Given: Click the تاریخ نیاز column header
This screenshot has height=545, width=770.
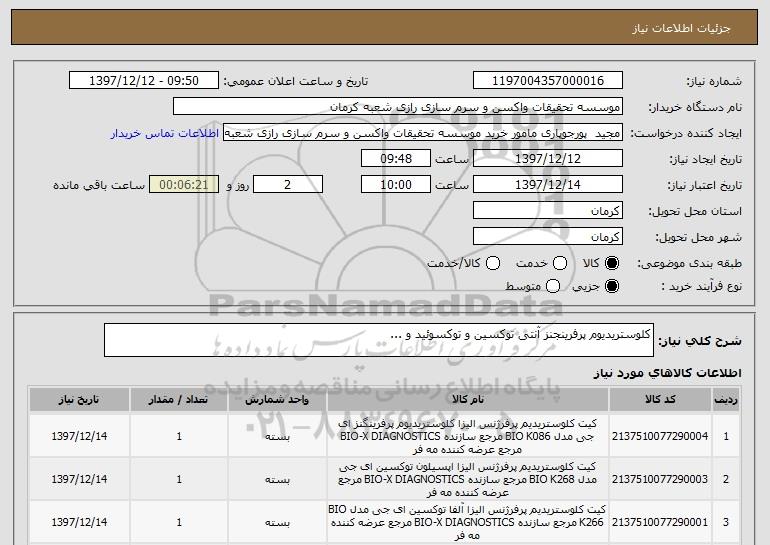Looking at the screenshot, I should click(79, 400).
